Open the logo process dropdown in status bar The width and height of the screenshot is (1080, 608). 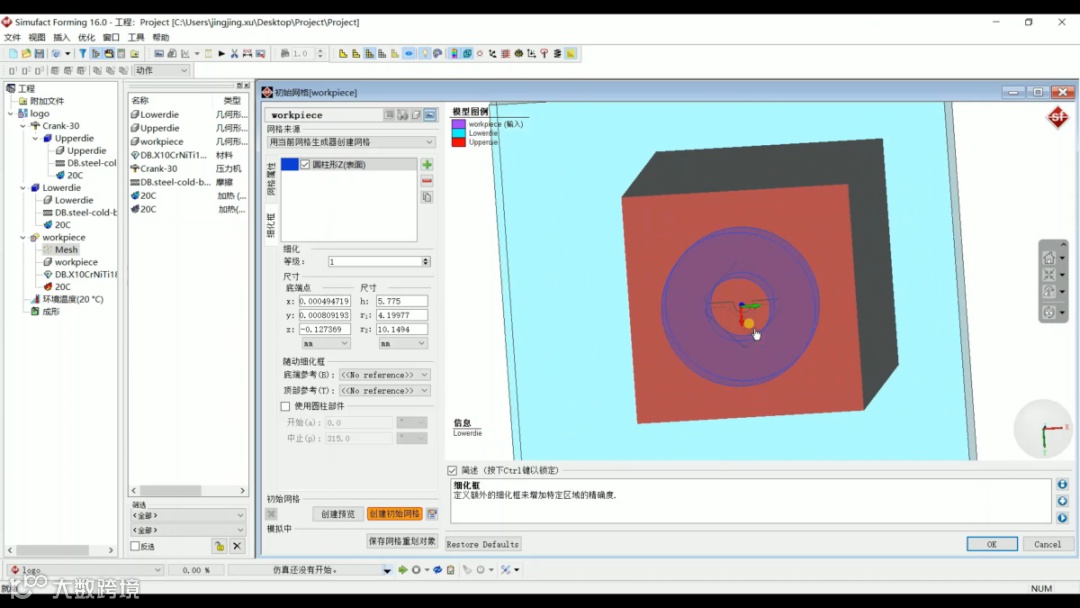click(85, 570)
